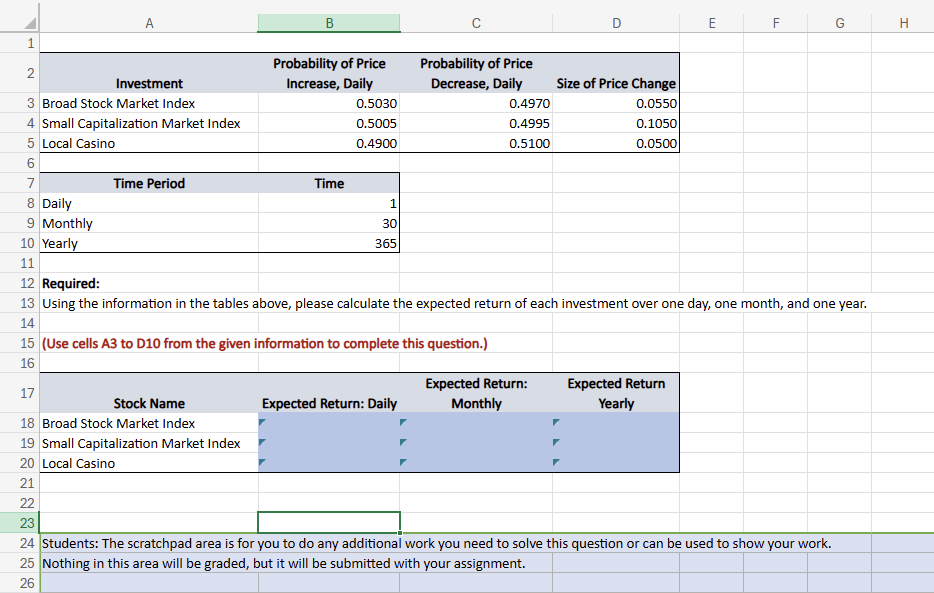This screenshot has height=593, width=934.
Task: Click Expected Return Daily input for Broad Stock Market Index
Action: (329, 423)
